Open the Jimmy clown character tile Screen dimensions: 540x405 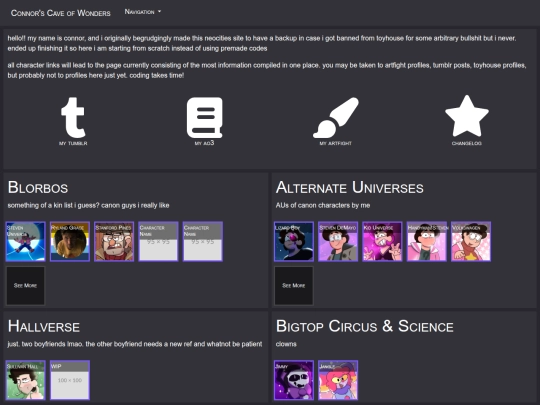(294, 380)
